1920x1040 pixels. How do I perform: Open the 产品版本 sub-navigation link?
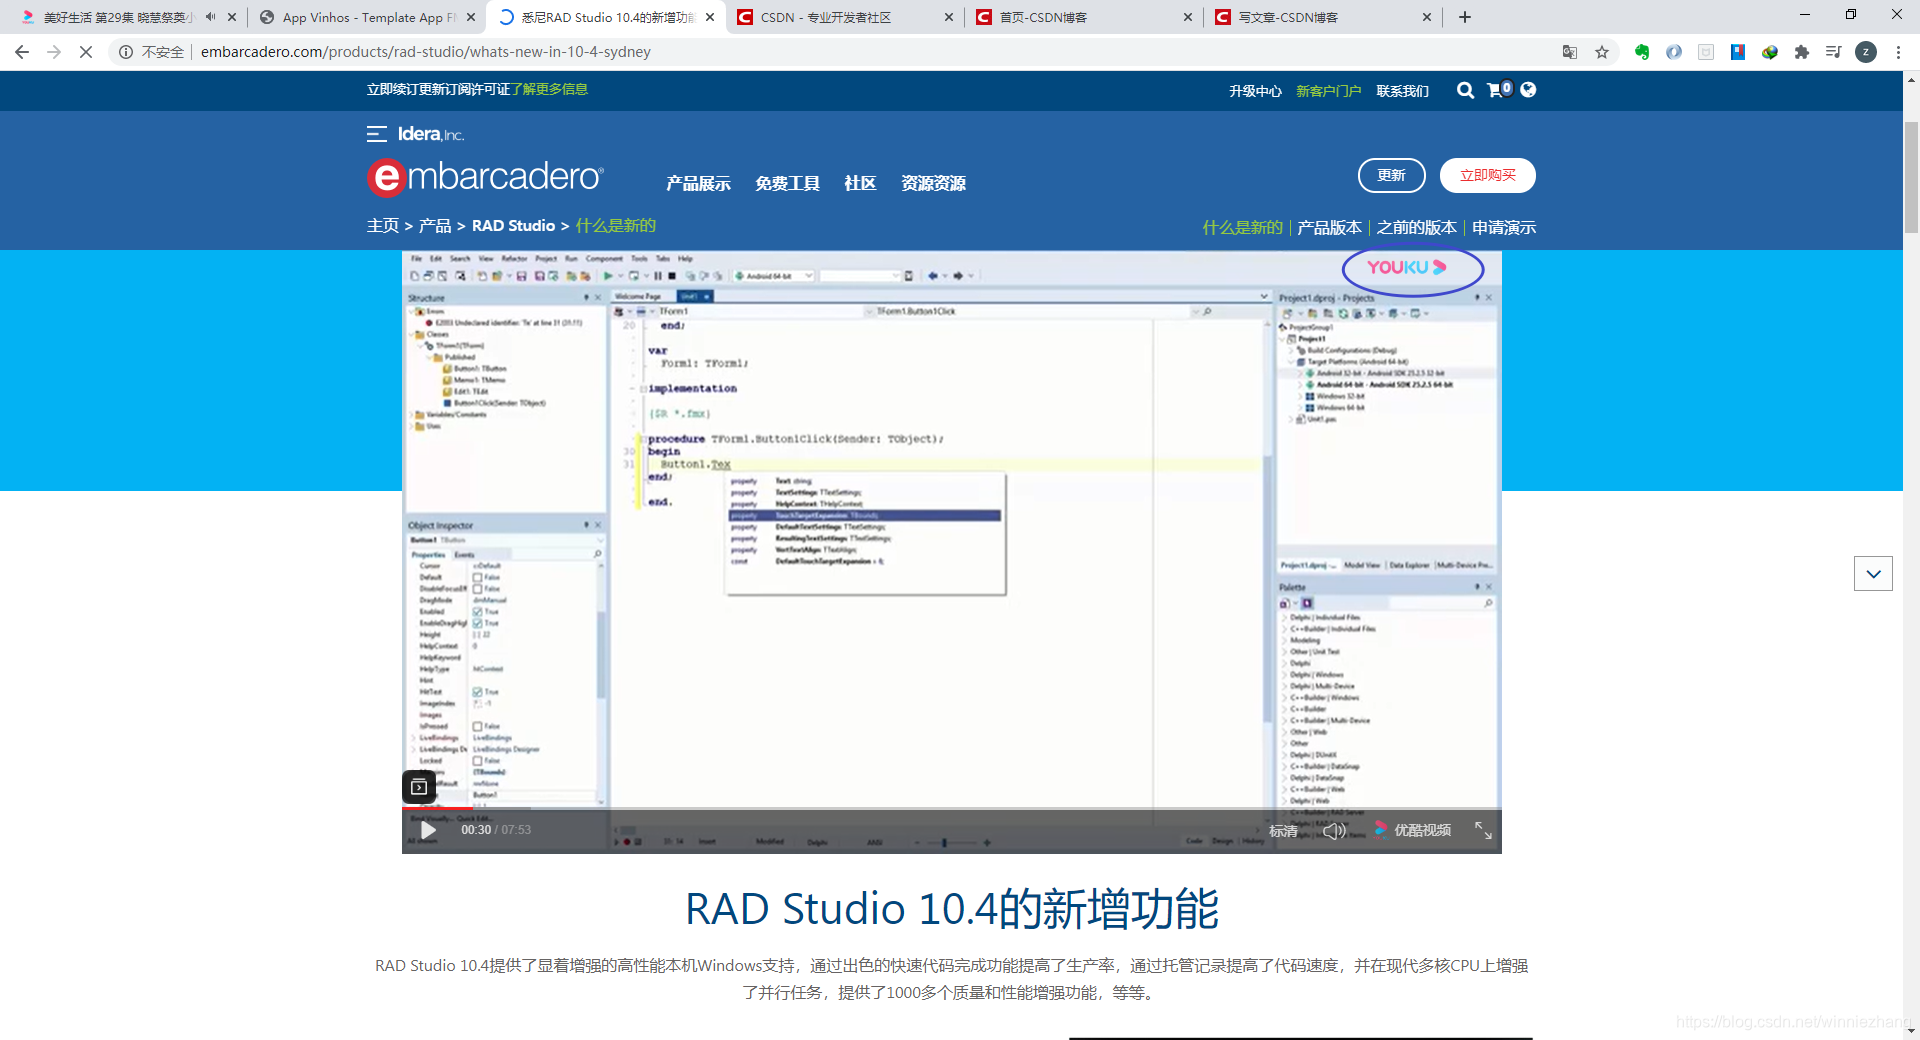pyautogui.click(x=1329, y=228)
